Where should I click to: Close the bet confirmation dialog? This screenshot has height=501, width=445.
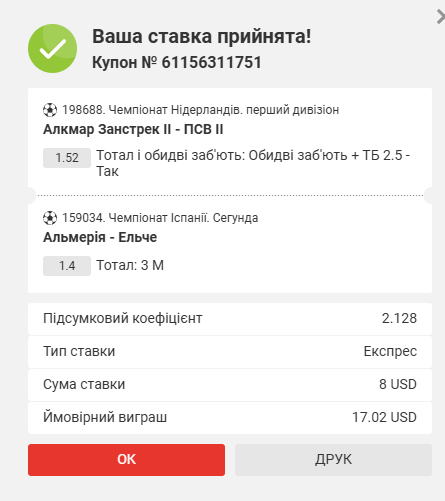[x=441, y=17]
